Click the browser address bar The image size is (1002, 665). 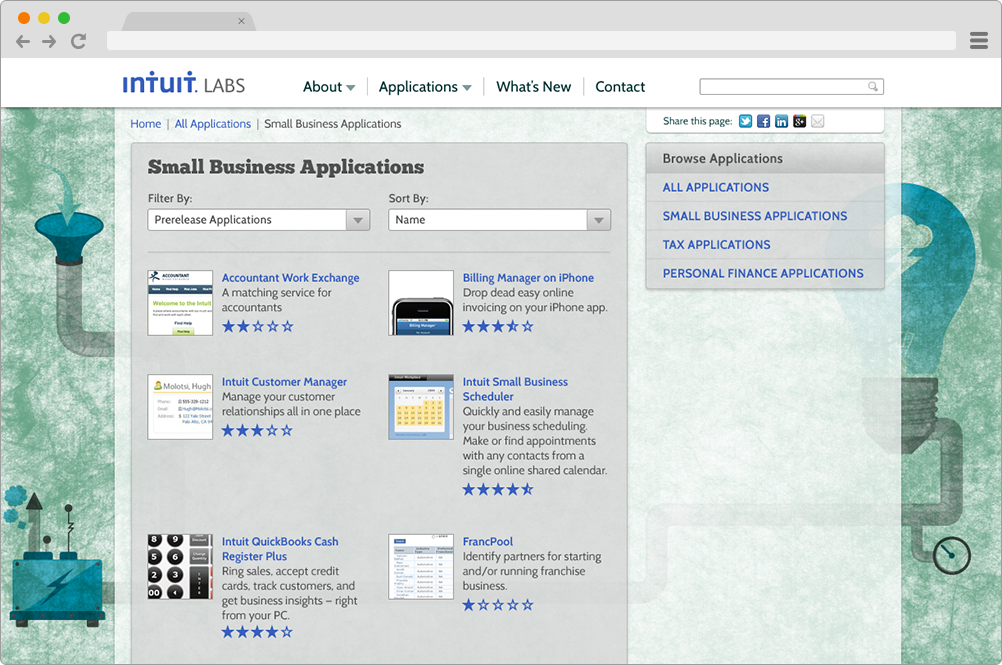[x=531, y=41]
